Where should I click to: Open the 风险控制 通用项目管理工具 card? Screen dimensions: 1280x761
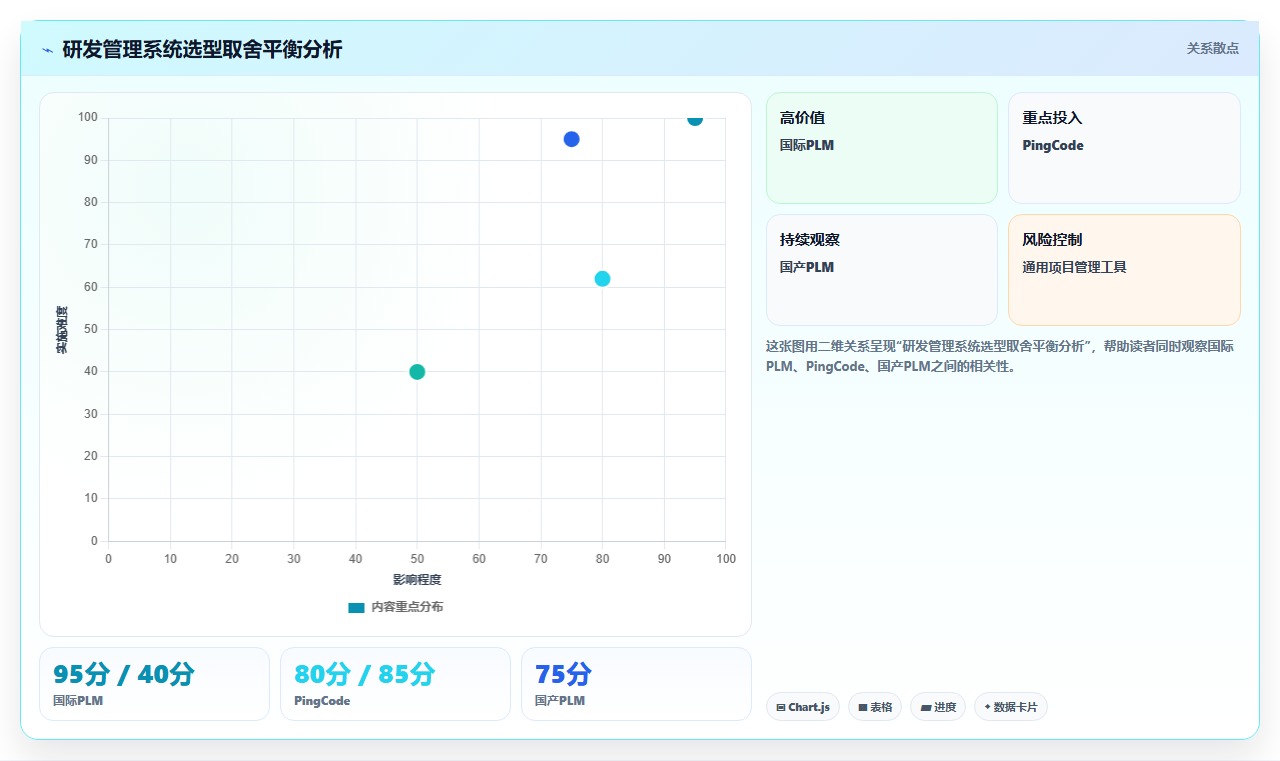[1124, 270]
